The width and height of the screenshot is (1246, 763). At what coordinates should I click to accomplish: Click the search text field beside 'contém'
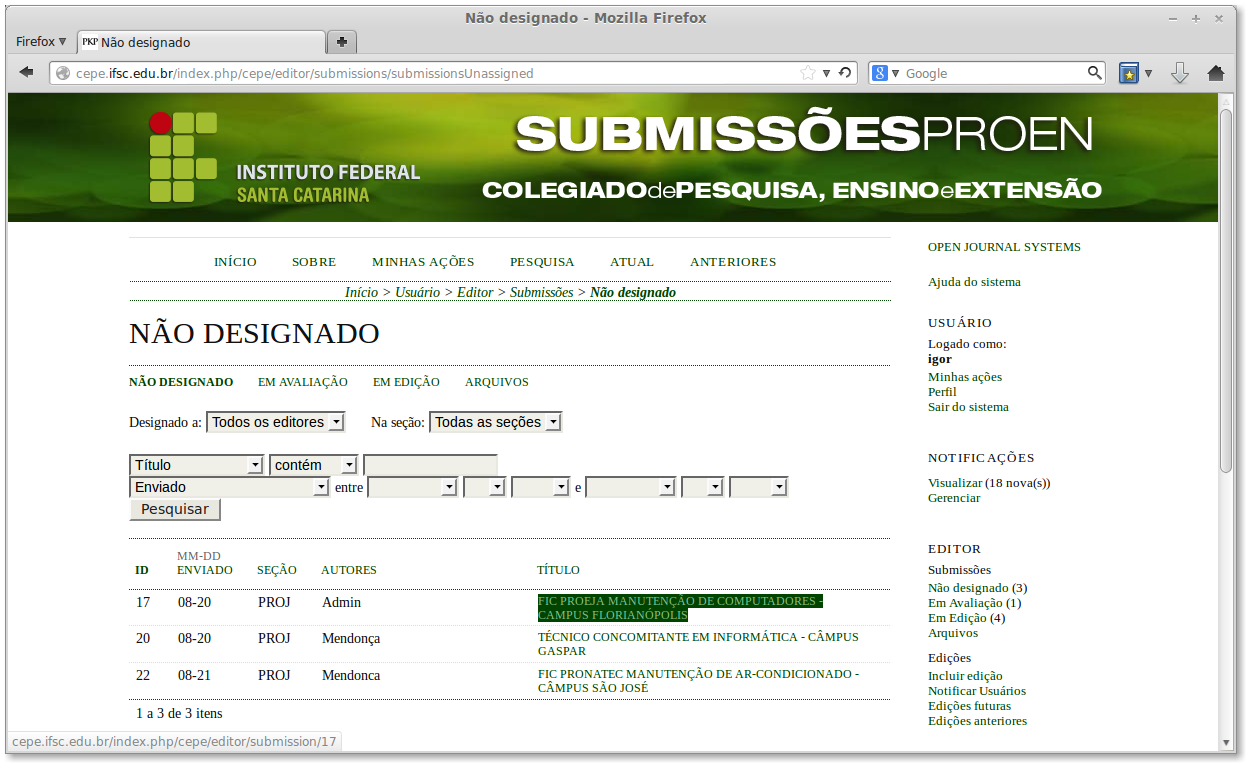(430, 465)
